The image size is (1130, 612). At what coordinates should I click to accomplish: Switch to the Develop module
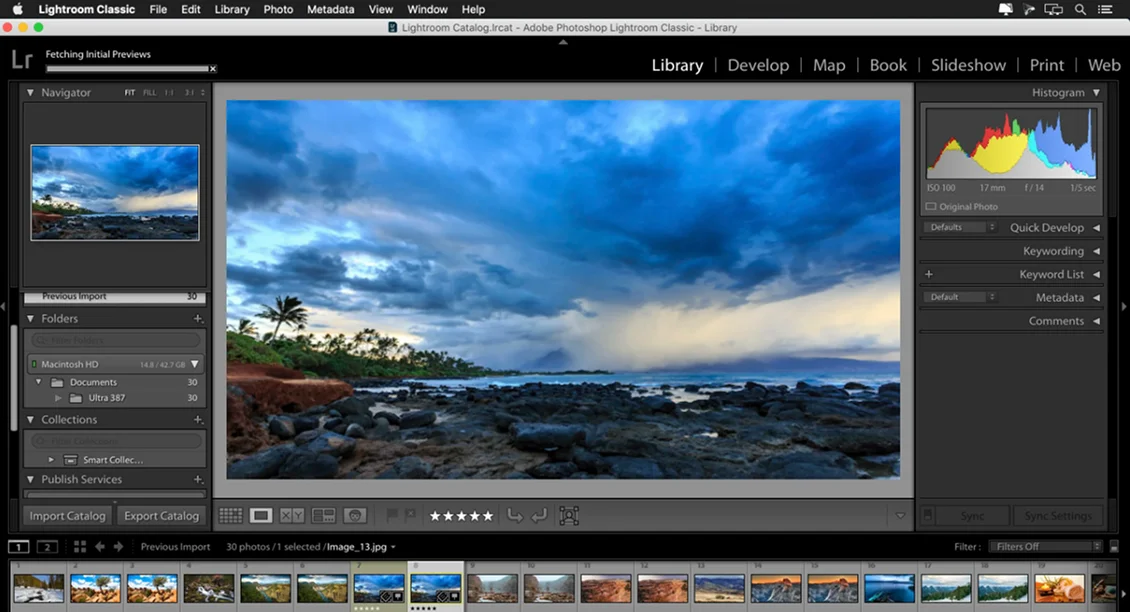click(x=758, y=65)
